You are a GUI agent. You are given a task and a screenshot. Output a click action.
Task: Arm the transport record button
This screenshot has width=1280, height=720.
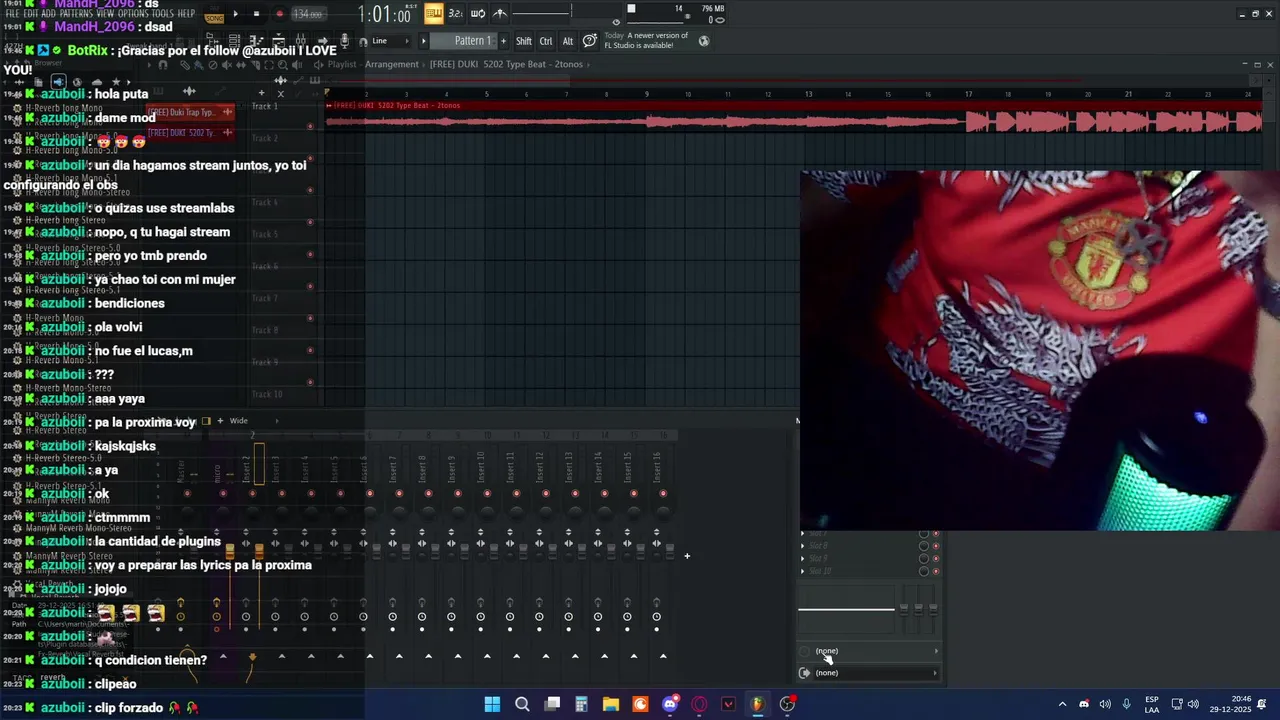pyautogui.click(x=279, y=14)
